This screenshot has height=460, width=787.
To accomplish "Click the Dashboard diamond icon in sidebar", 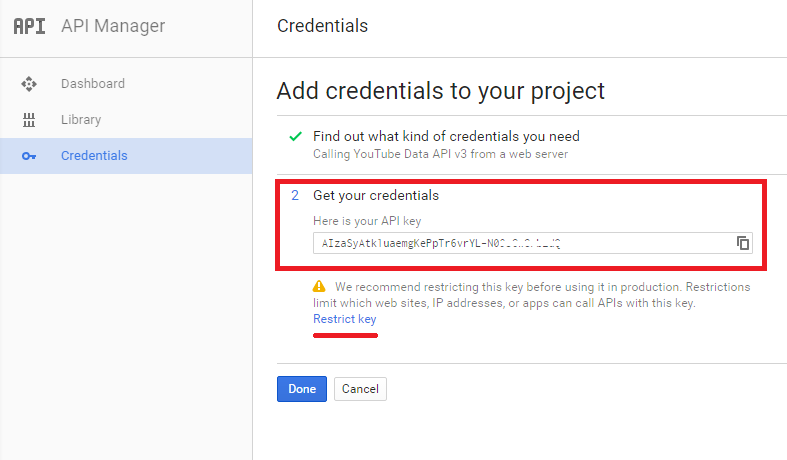I will [29, 84].
